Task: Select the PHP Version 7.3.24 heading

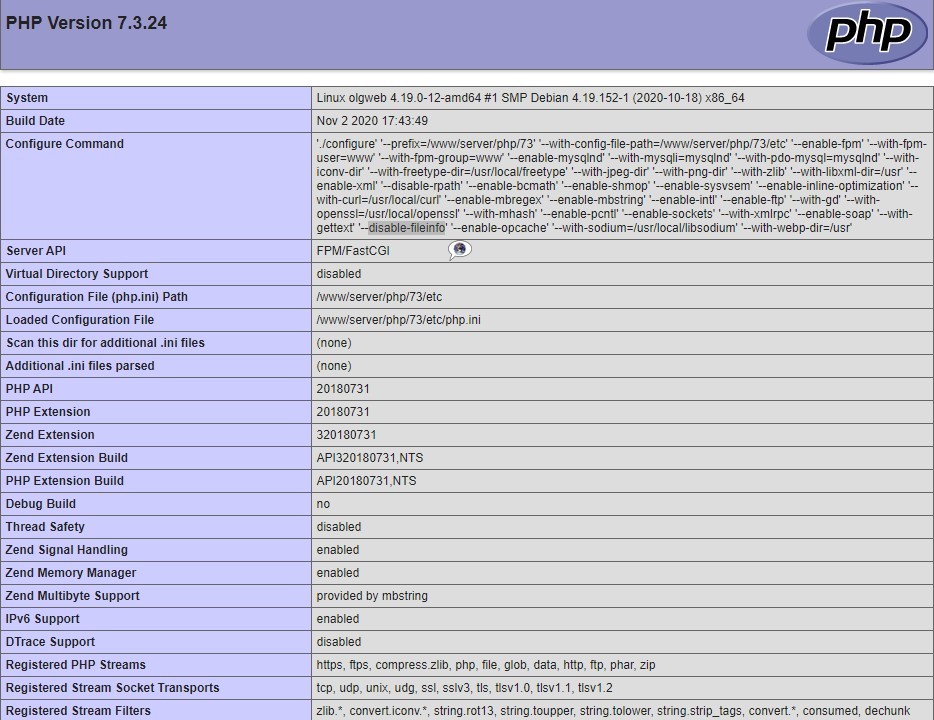Action: [x=86, y=23]
